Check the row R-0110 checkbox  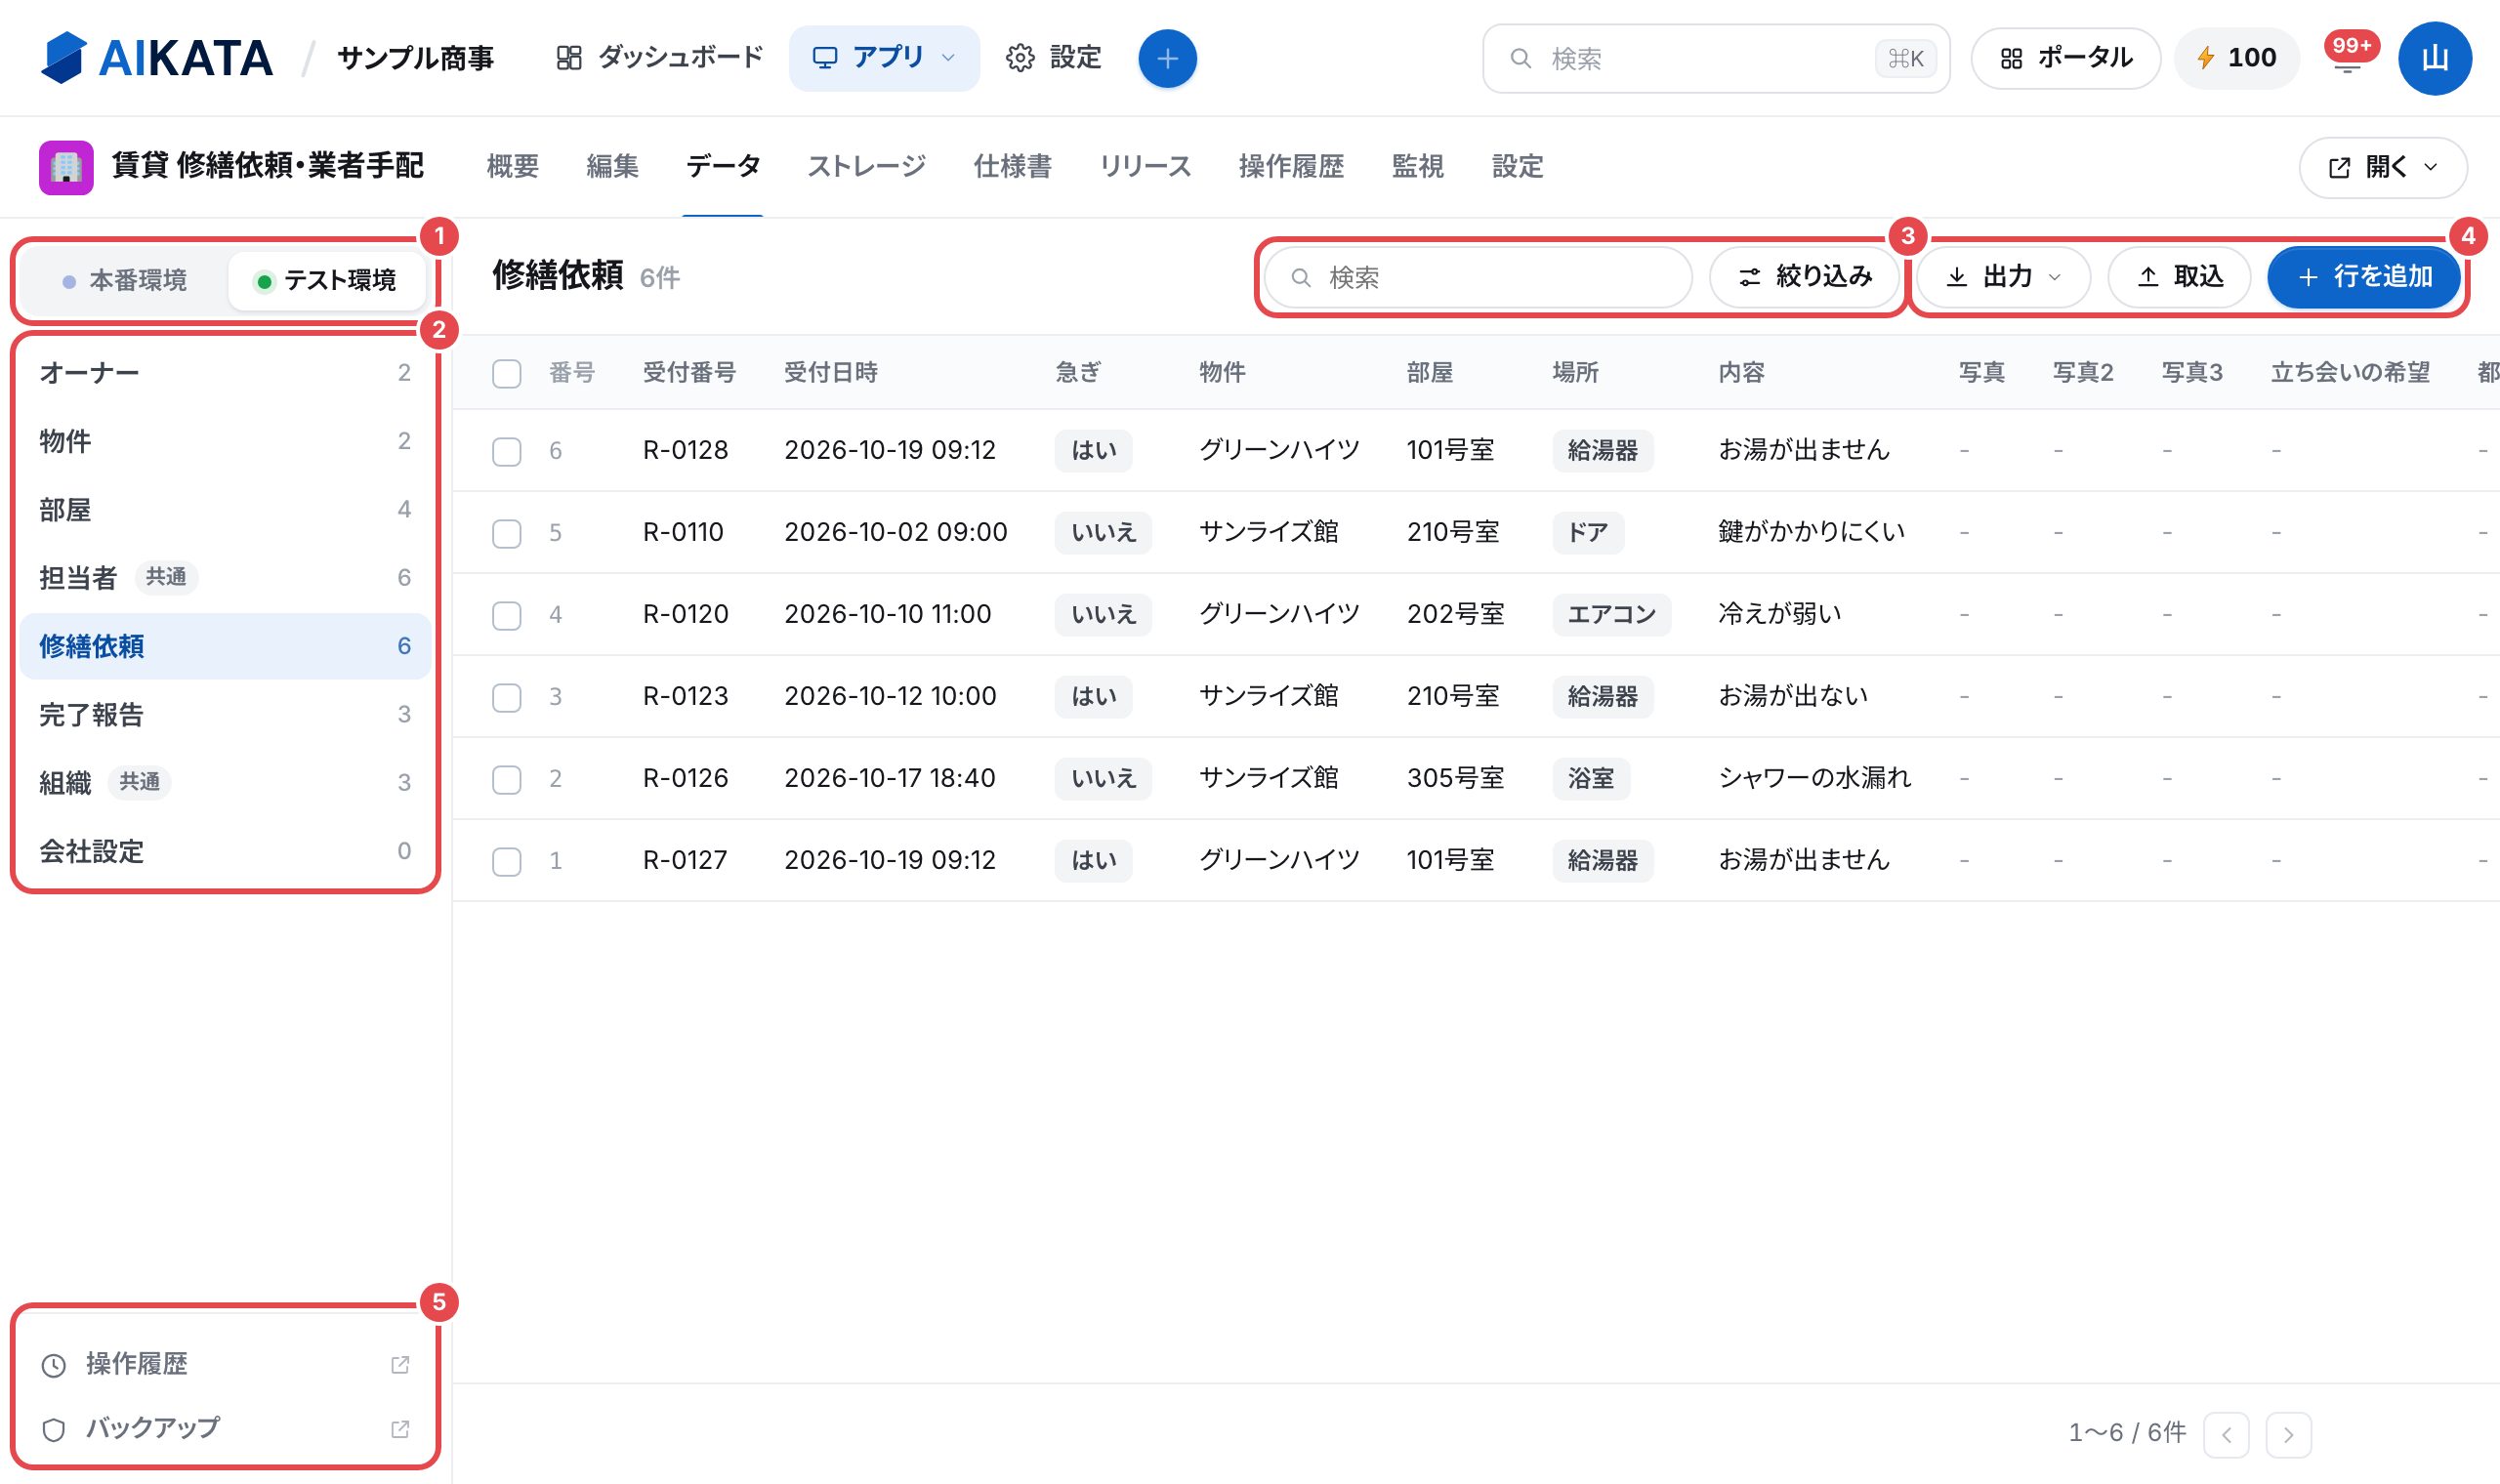coord(507,533)
